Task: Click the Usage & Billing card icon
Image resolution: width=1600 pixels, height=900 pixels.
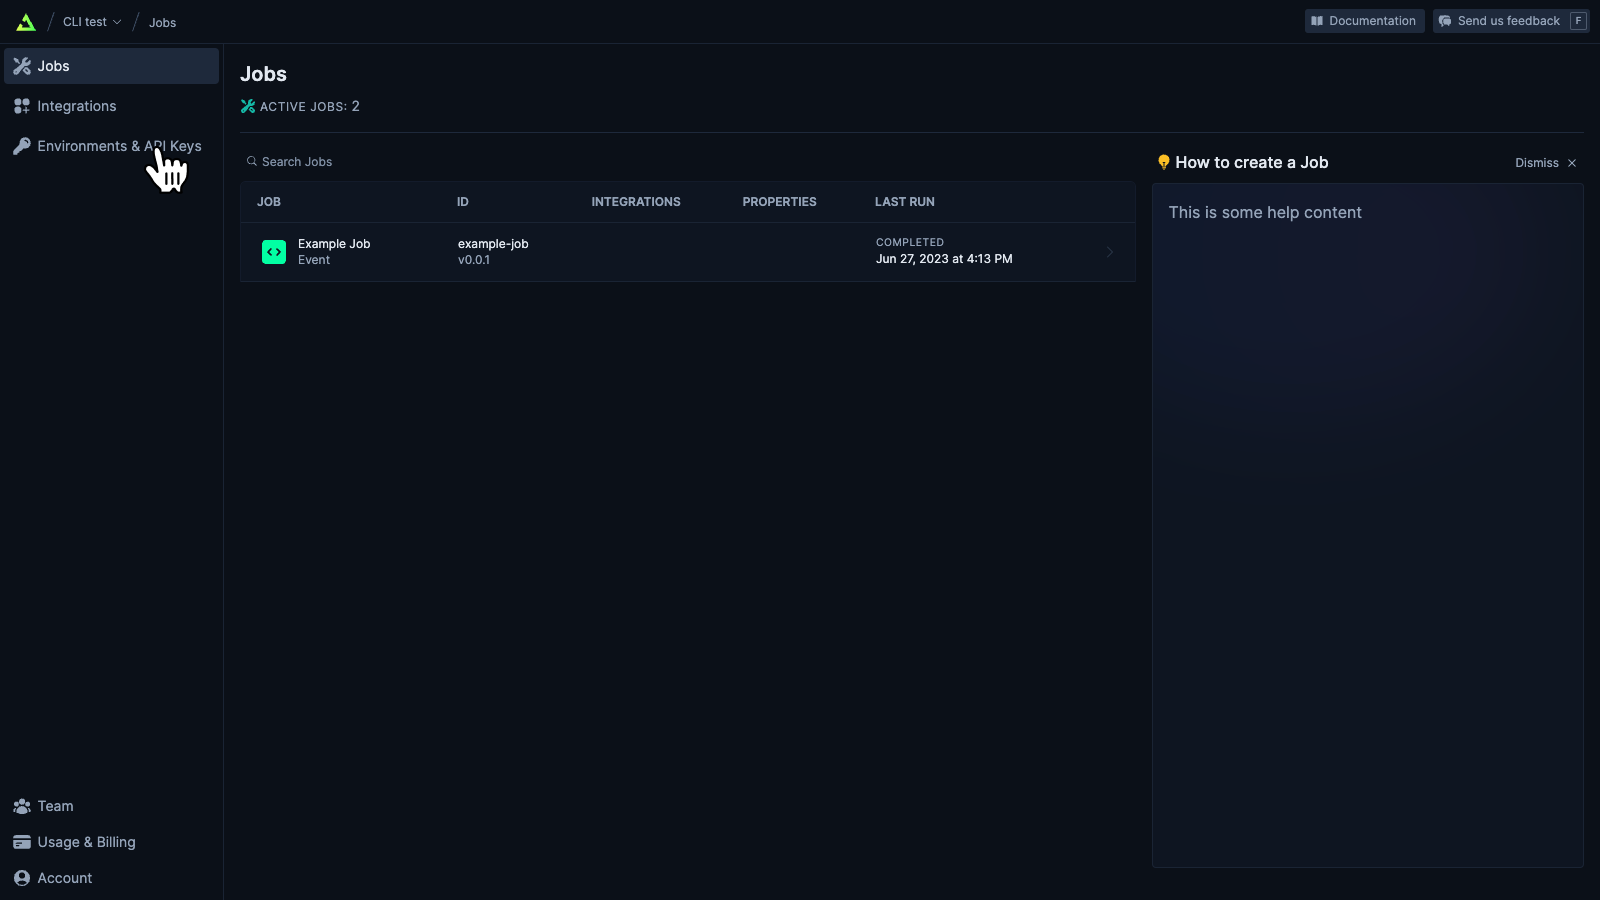Action: (x=22, y=842)
